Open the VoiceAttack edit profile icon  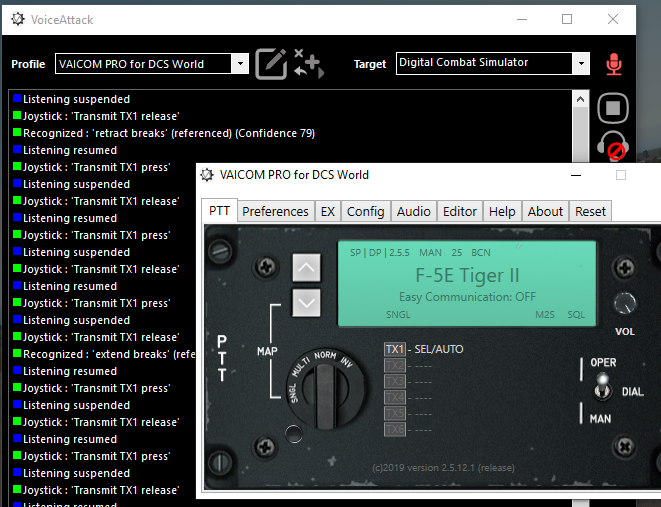coord(271,64)
